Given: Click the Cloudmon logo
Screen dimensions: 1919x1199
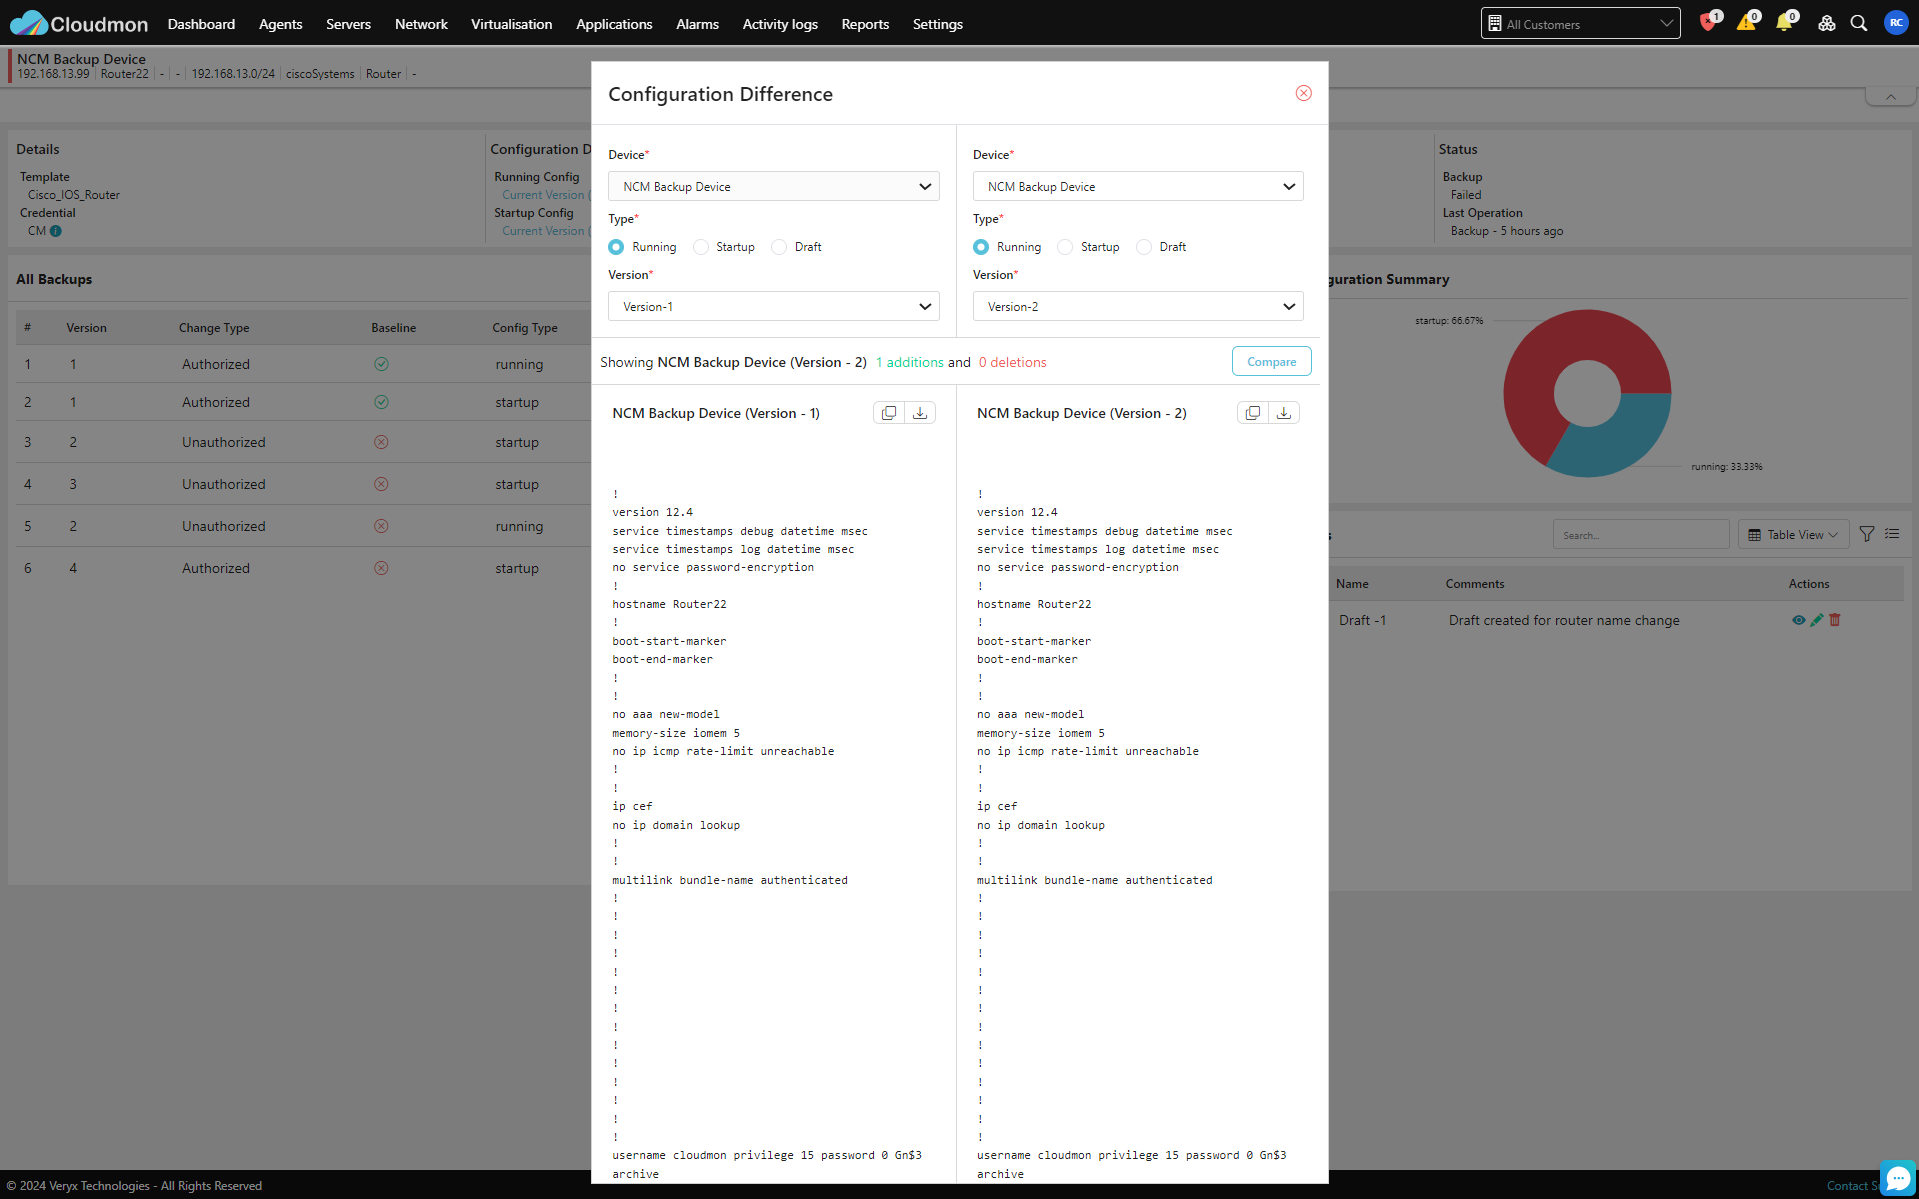Looking at the screenshot, I should pyautogui.click(x=78, y=23).
